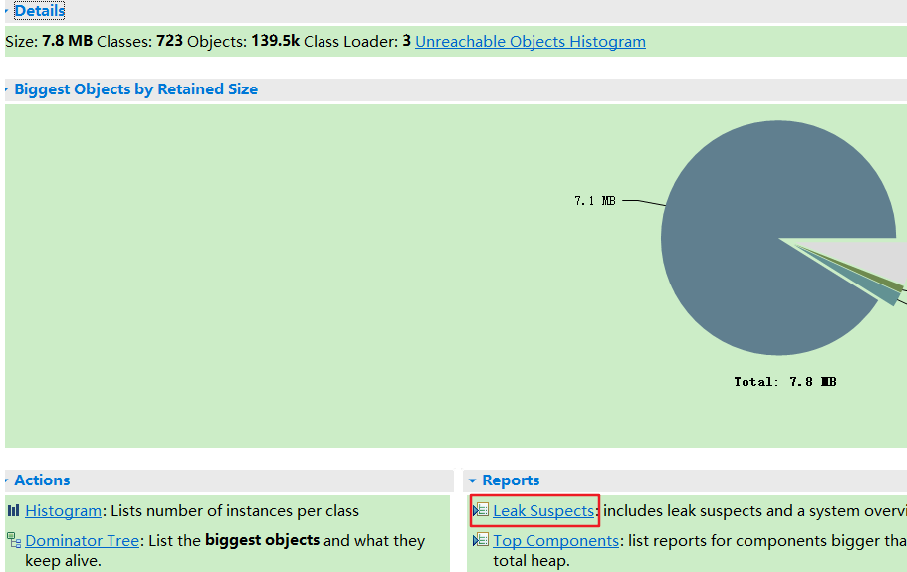
Task: Click the Class Loader 3 value
Action: tap(407, 41)
